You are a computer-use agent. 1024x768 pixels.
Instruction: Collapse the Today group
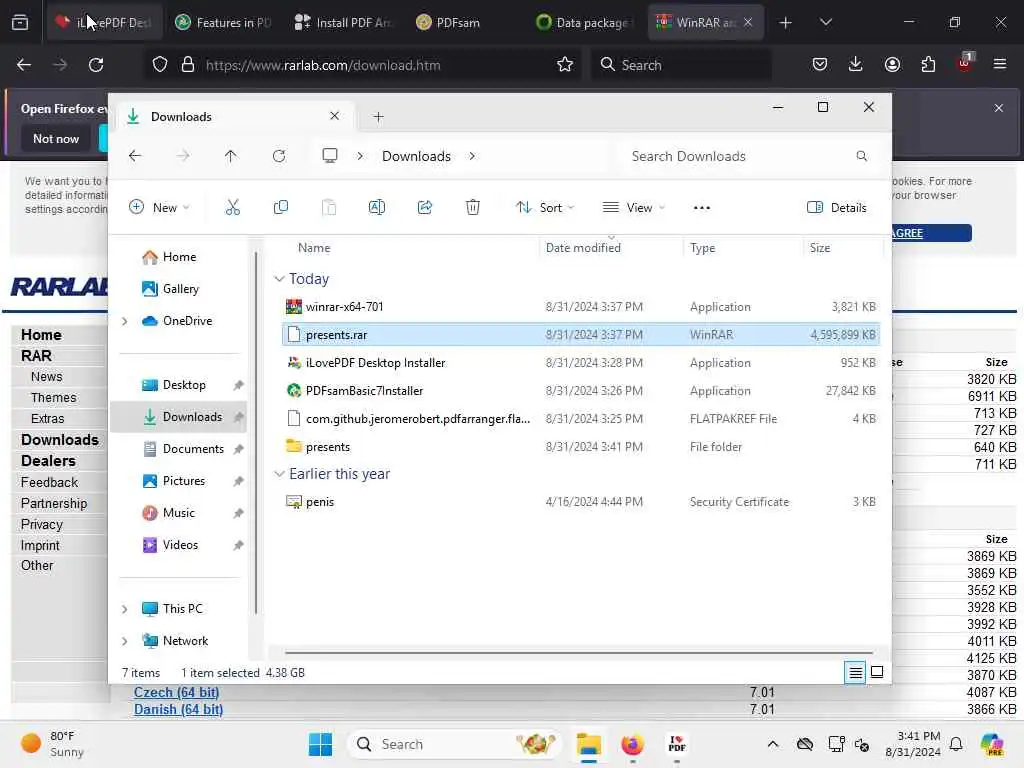click(280, 279)
